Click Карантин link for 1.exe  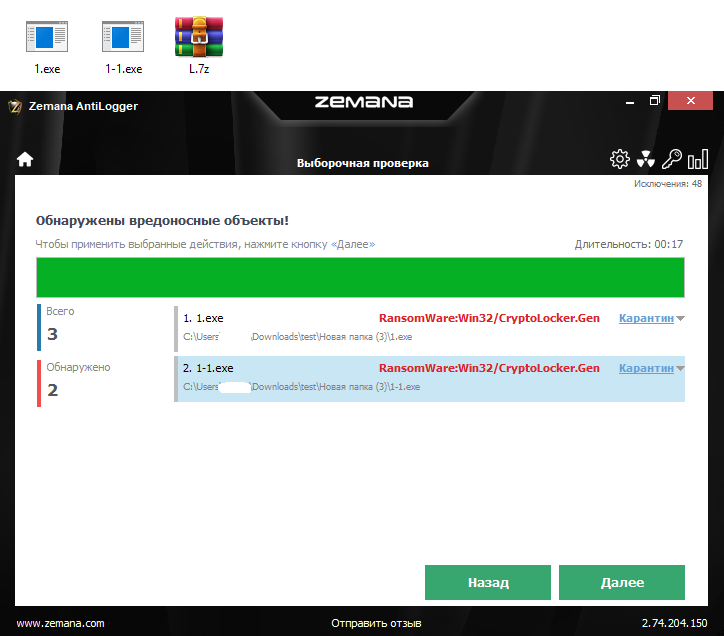pos(646,318)
